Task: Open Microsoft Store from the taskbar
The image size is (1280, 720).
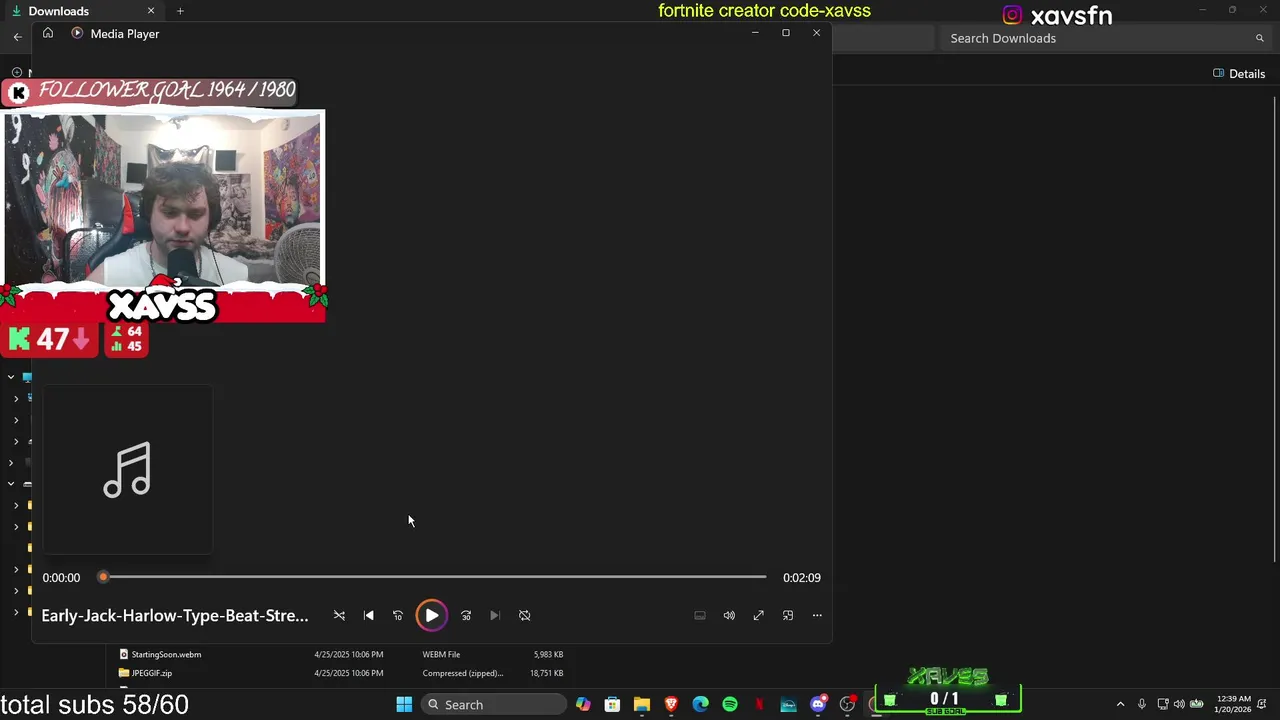Action: click(612, 705)
